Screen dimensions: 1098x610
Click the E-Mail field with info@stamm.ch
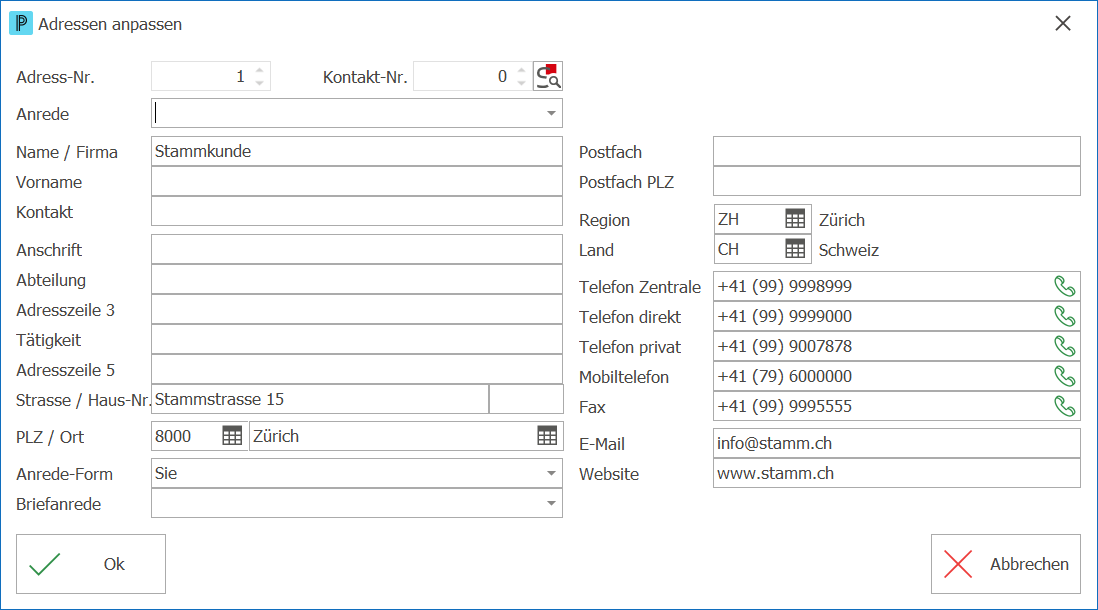pos(897,443)
